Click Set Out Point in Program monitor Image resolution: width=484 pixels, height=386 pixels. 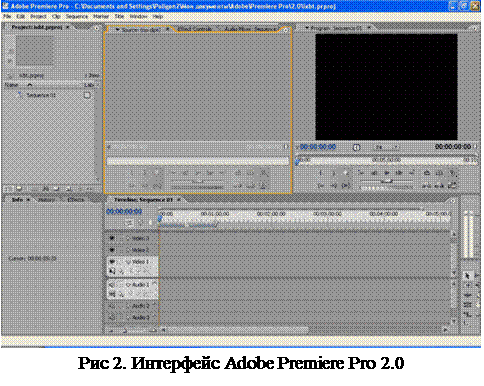click(x=333, y=173)
